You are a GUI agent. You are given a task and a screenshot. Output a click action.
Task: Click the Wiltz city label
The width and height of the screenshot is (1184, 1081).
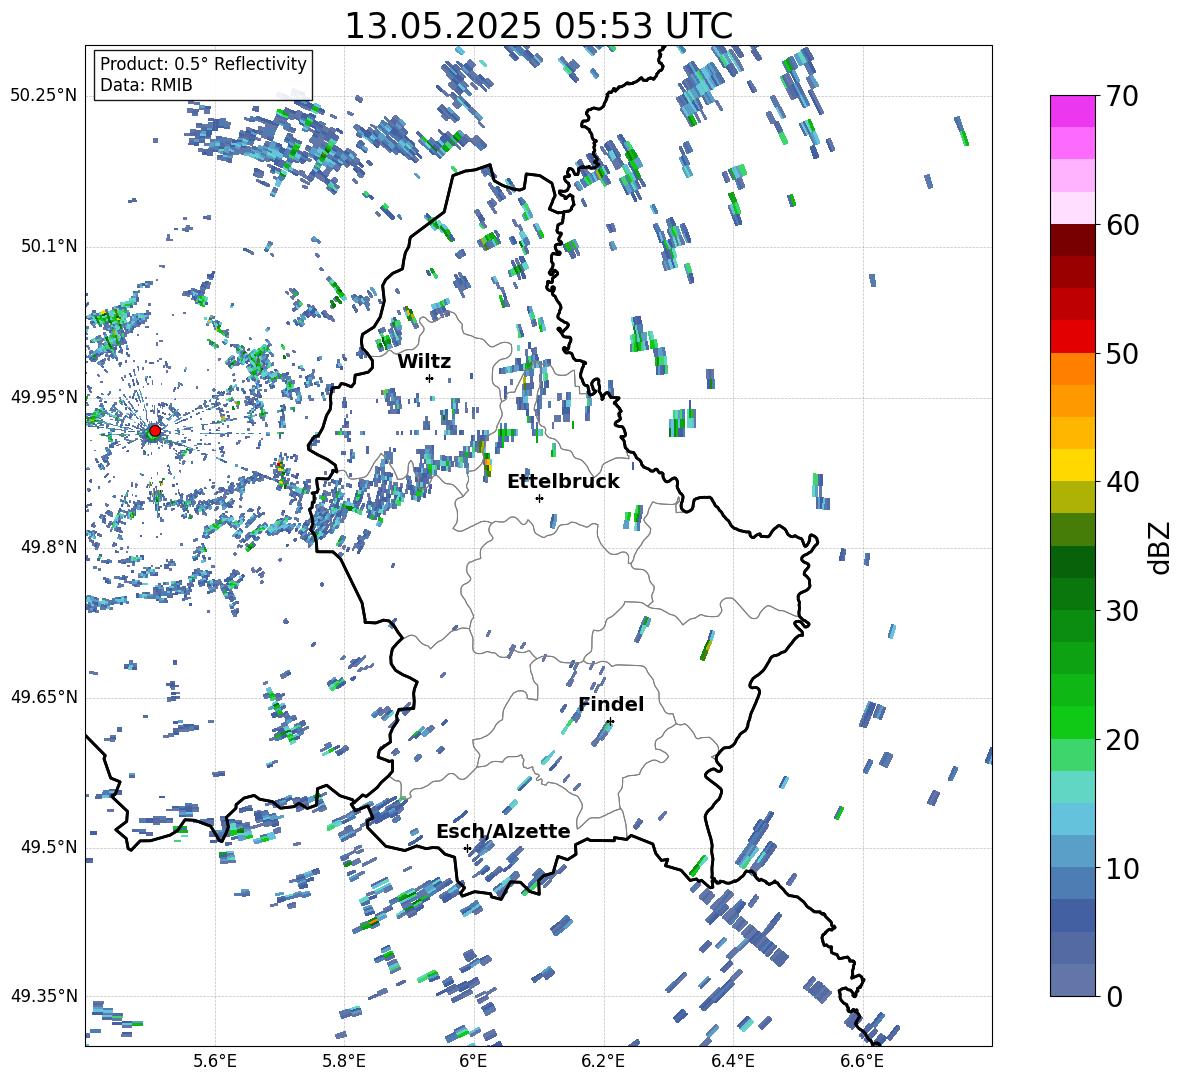424,362
